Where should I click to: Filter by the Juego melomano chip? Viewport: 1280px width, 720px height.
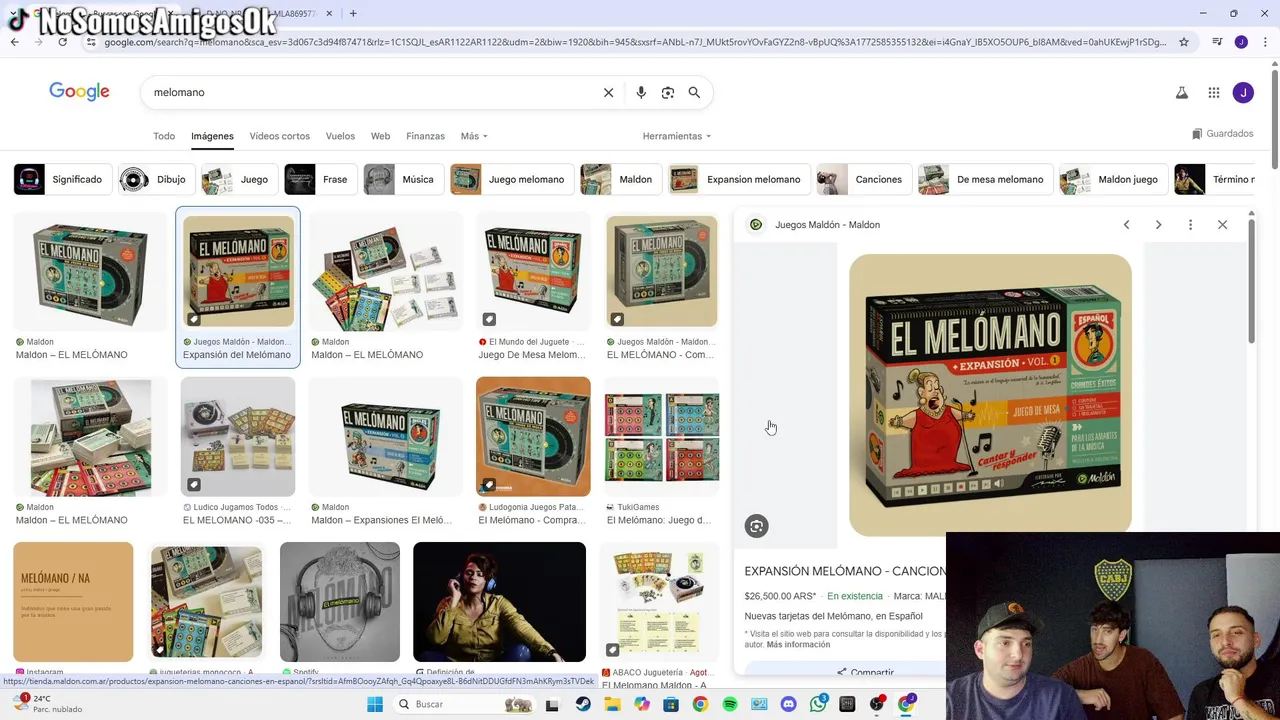(510, 179)
